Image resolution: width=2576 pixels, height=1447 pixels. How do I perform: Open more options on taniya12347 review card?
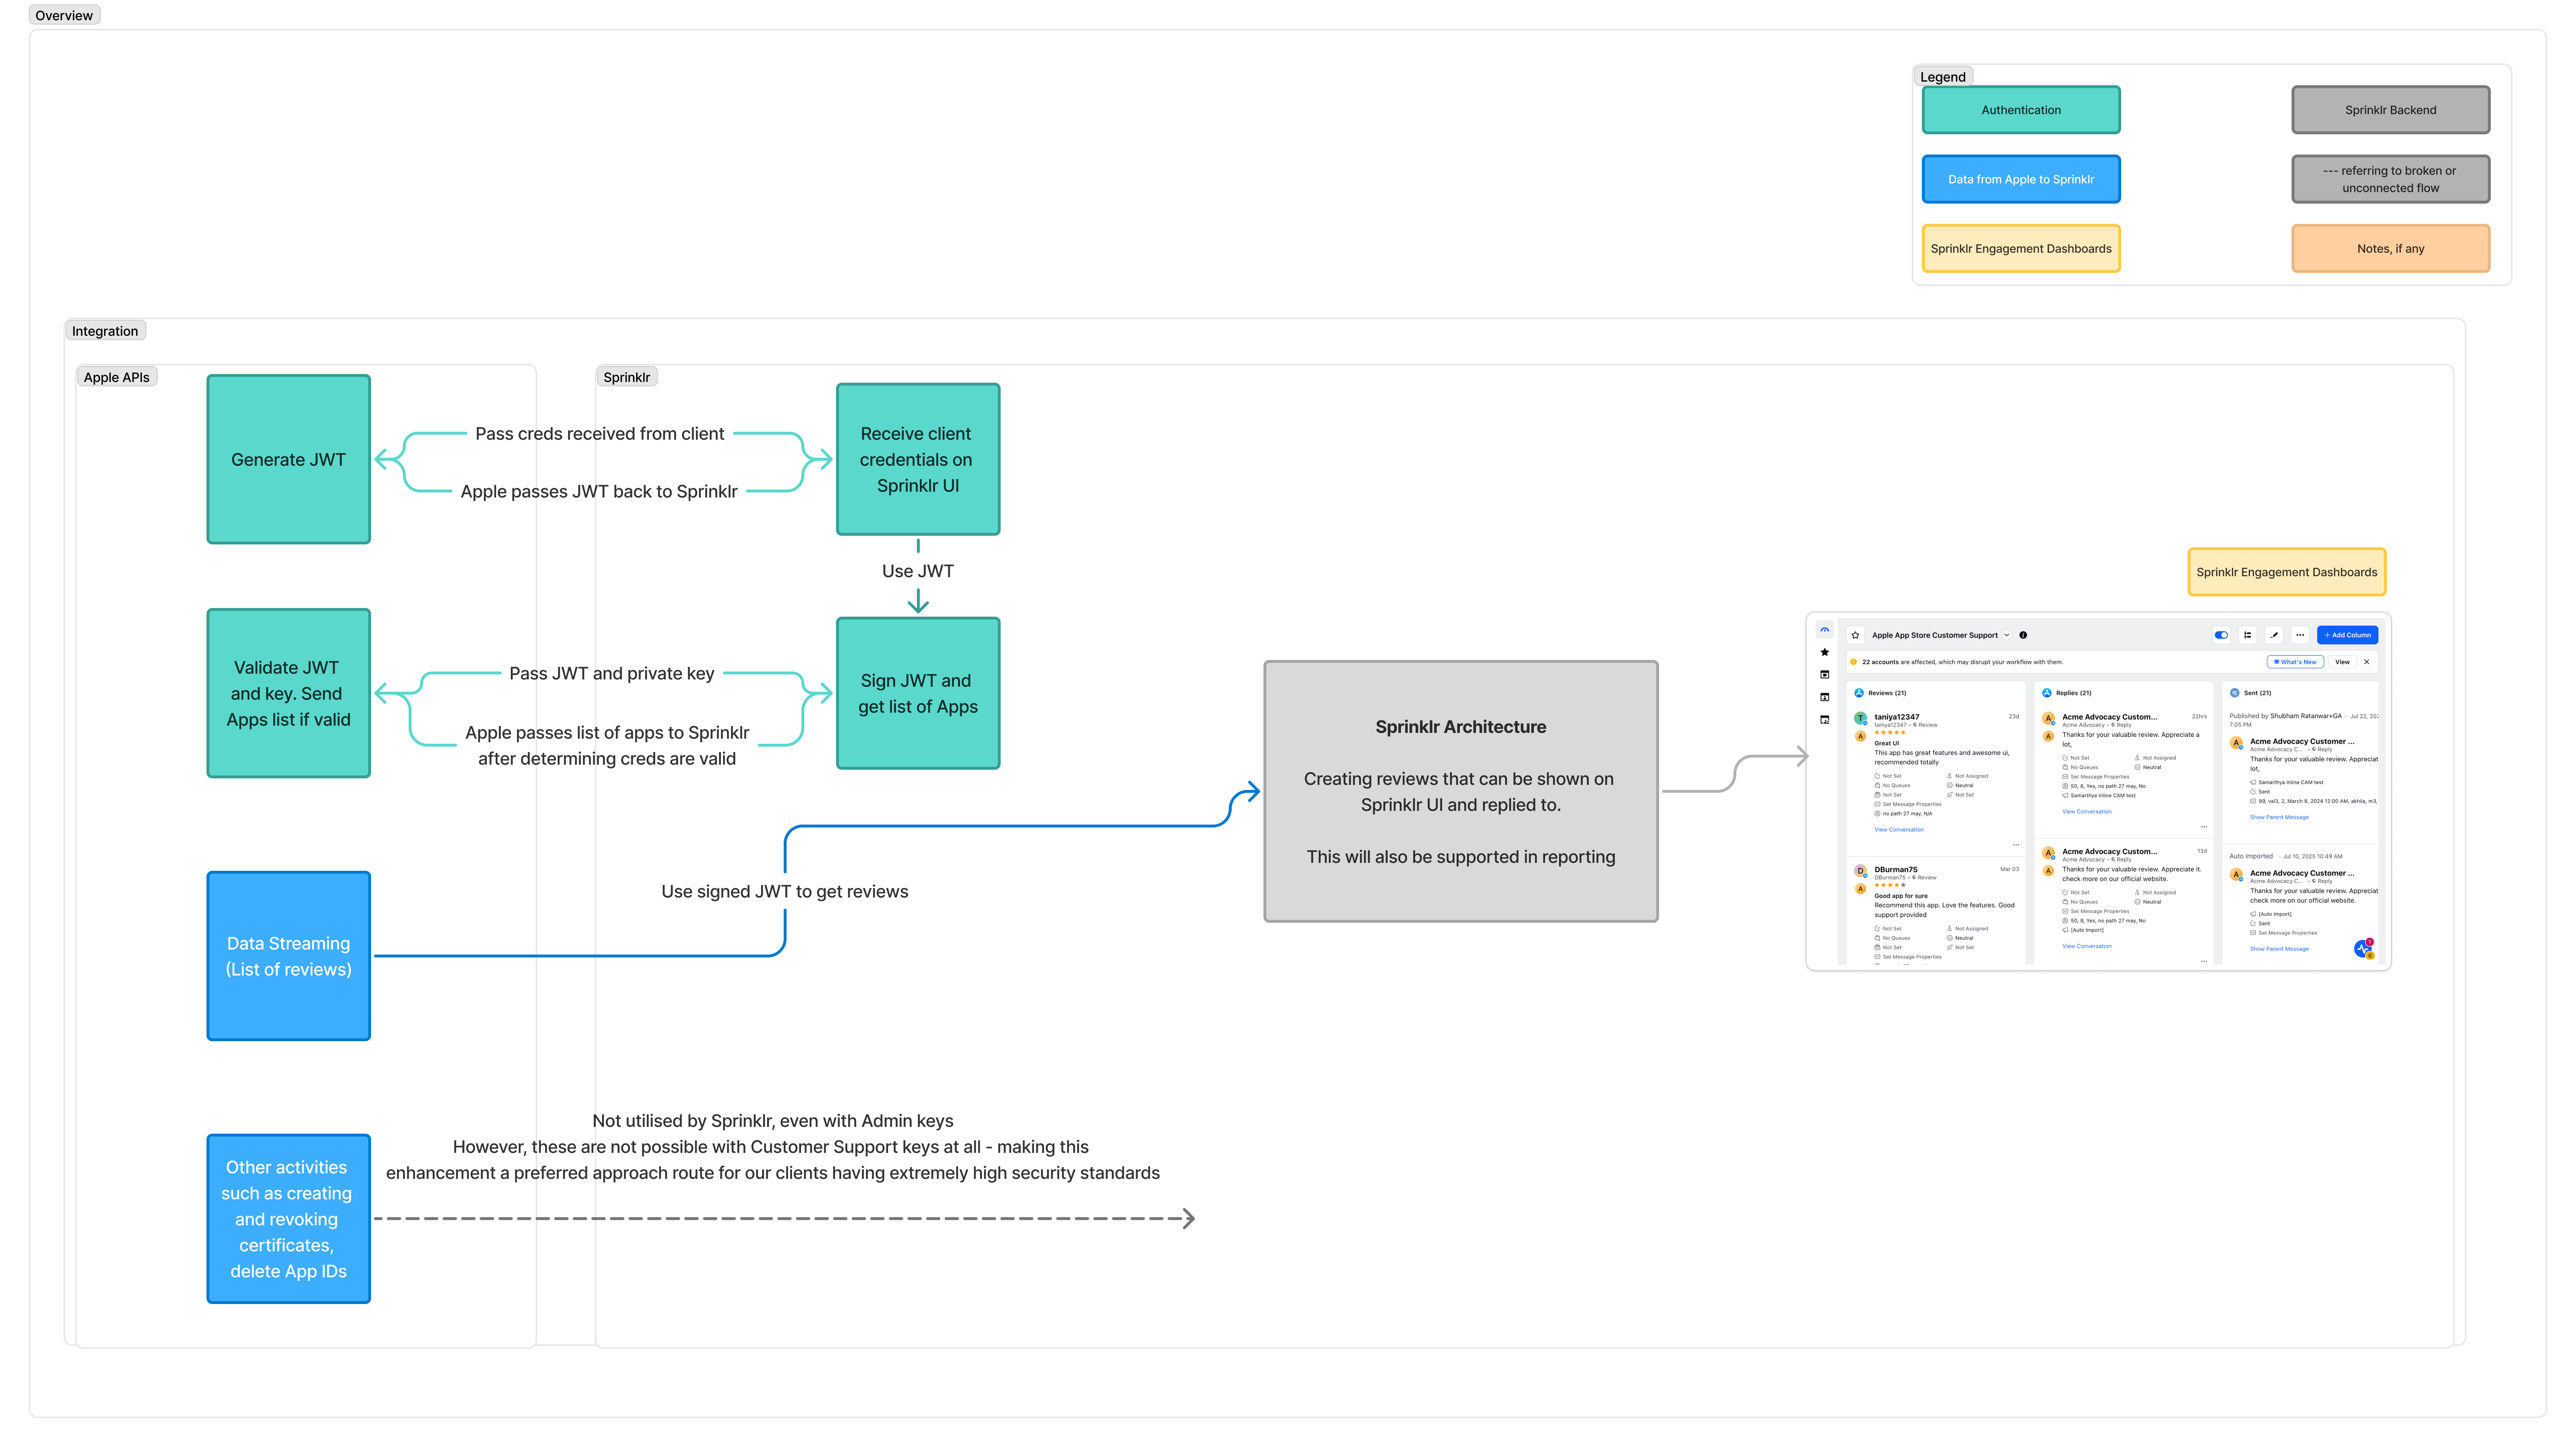pyautogui.click(x=2016, y=845)
